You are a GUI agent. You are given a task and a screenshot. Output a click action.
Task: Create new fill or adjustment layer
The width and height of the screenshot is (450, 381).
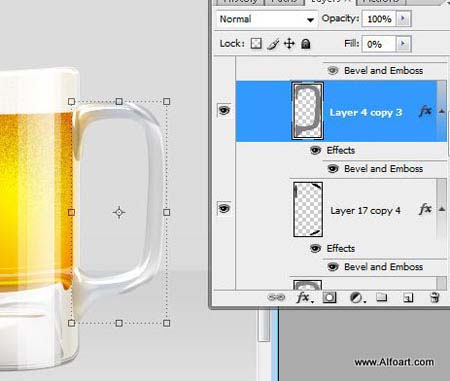[357, 298]
